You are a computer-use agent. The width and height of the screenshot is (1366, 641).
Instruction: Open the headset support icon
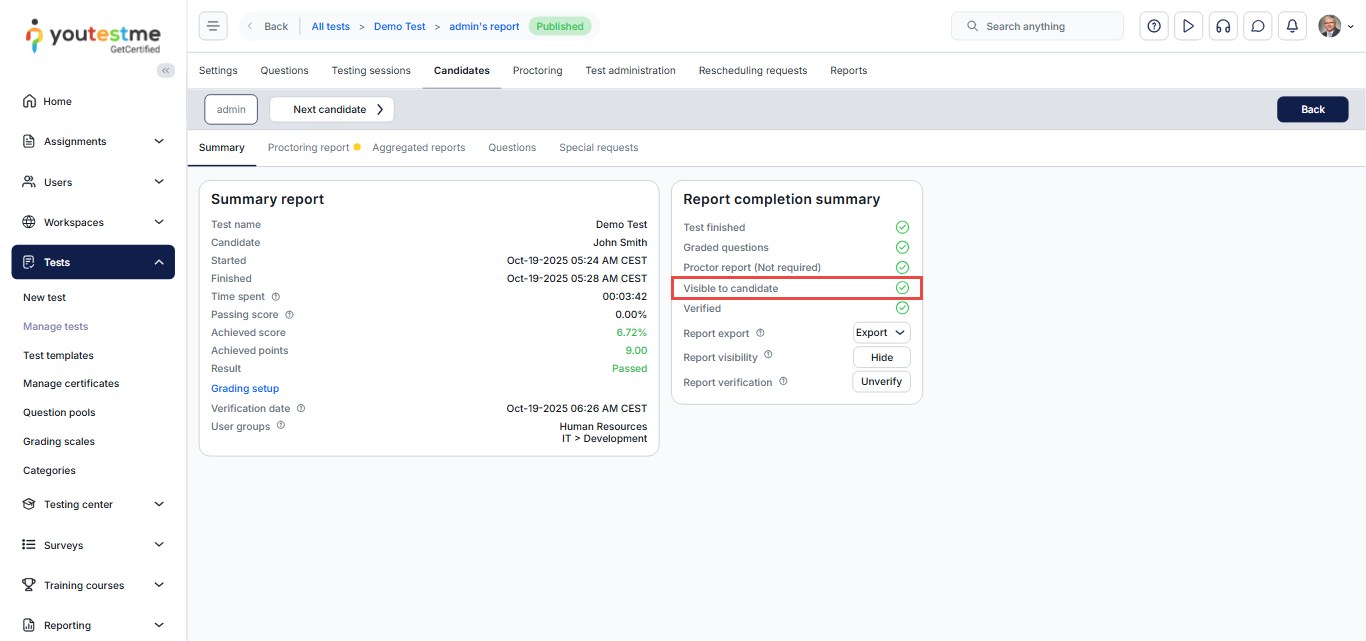tap(1222, 26)
